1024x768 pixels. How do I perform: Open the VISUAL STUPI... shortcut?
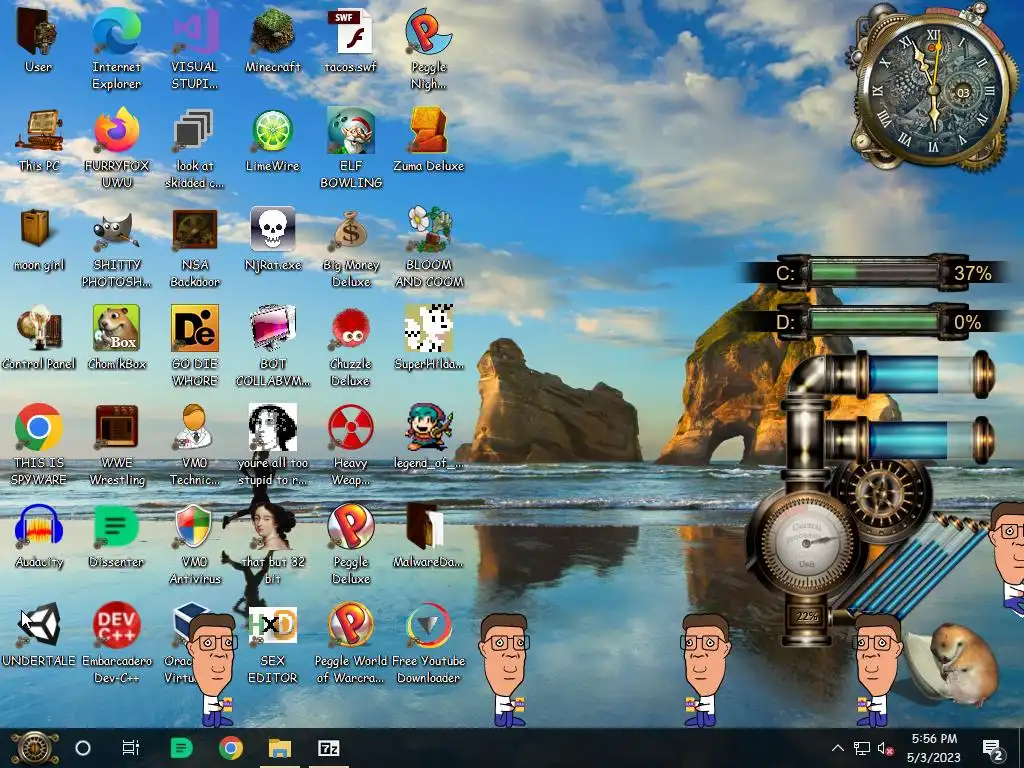pyautogui.click(x=195, y=46)
